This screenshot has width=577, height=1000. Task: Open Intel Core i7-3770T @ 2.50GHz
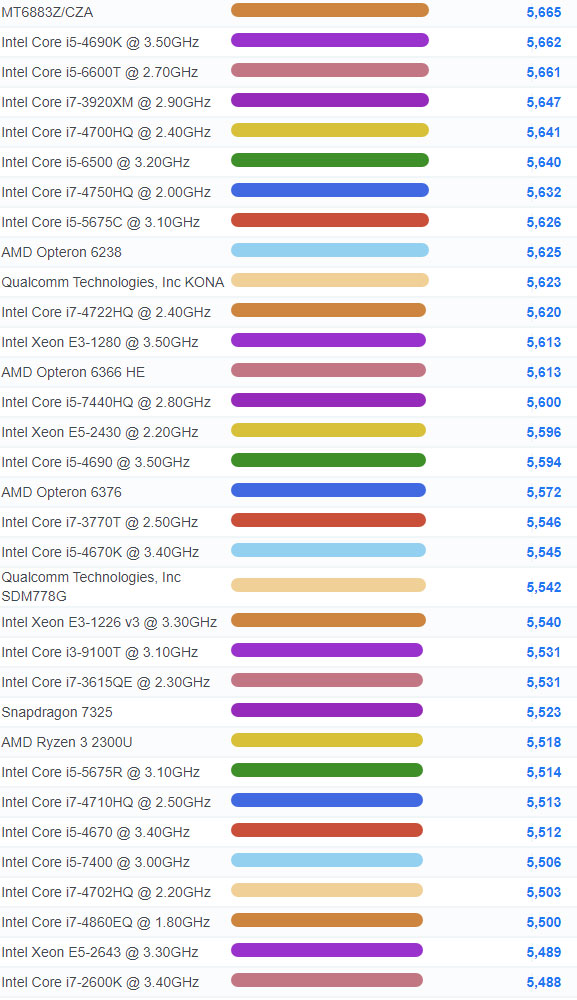pos(99,522)
